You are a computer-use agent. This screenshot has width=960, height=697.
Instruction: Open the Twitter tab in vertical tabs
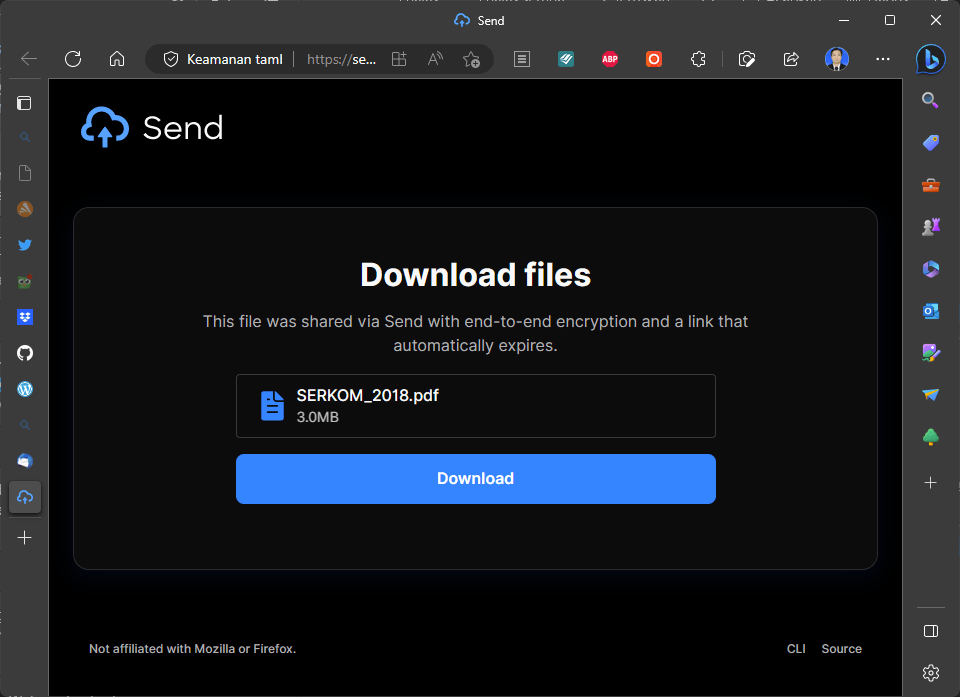point(25,245)
